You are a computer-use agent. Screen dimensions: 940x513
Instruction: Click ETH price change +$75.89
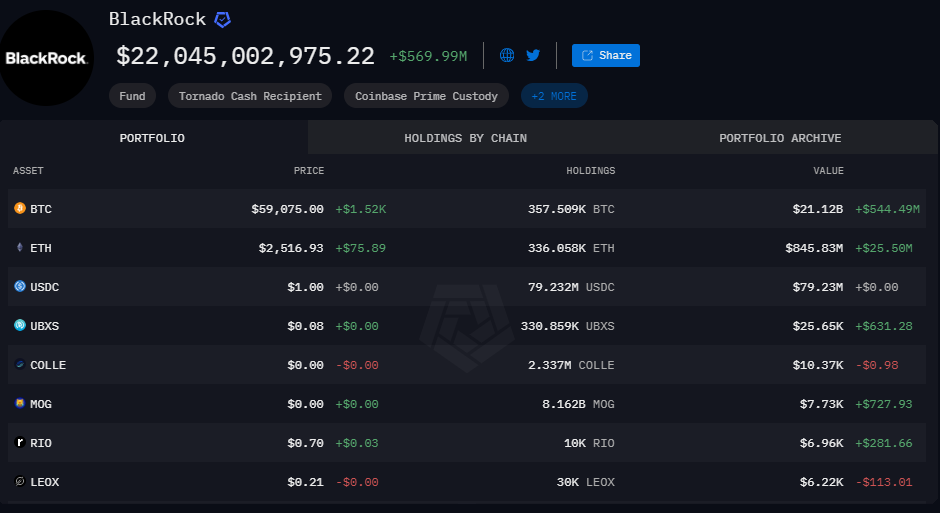(x=361, y=248)
